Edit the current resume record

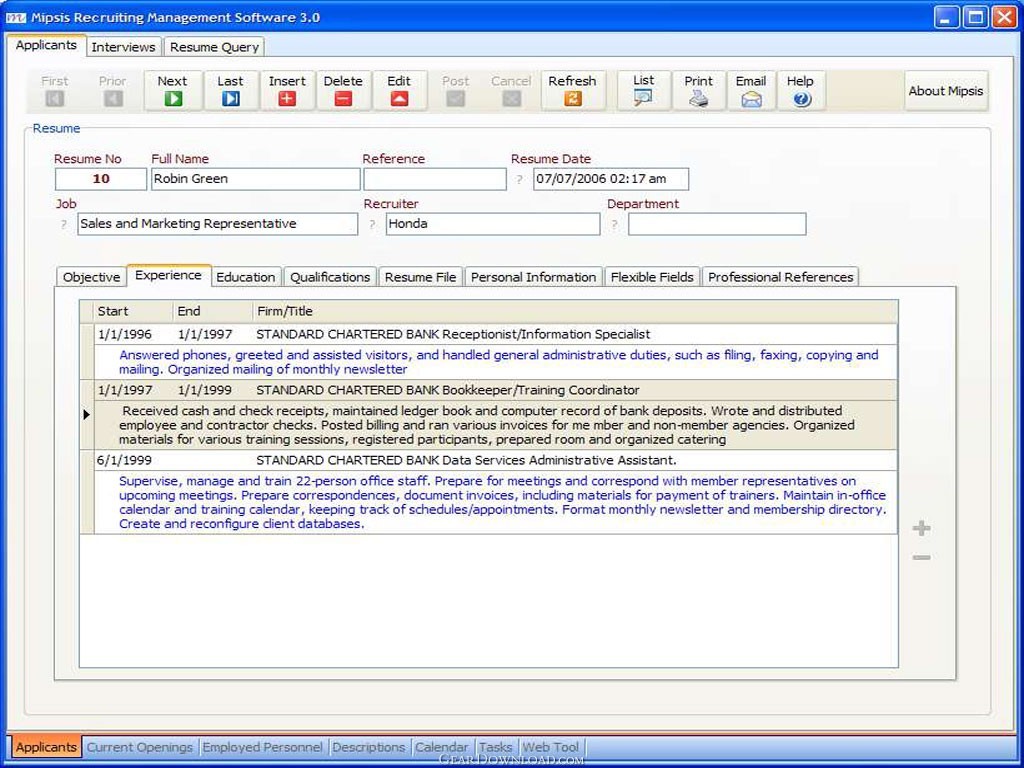pos(399,90)
